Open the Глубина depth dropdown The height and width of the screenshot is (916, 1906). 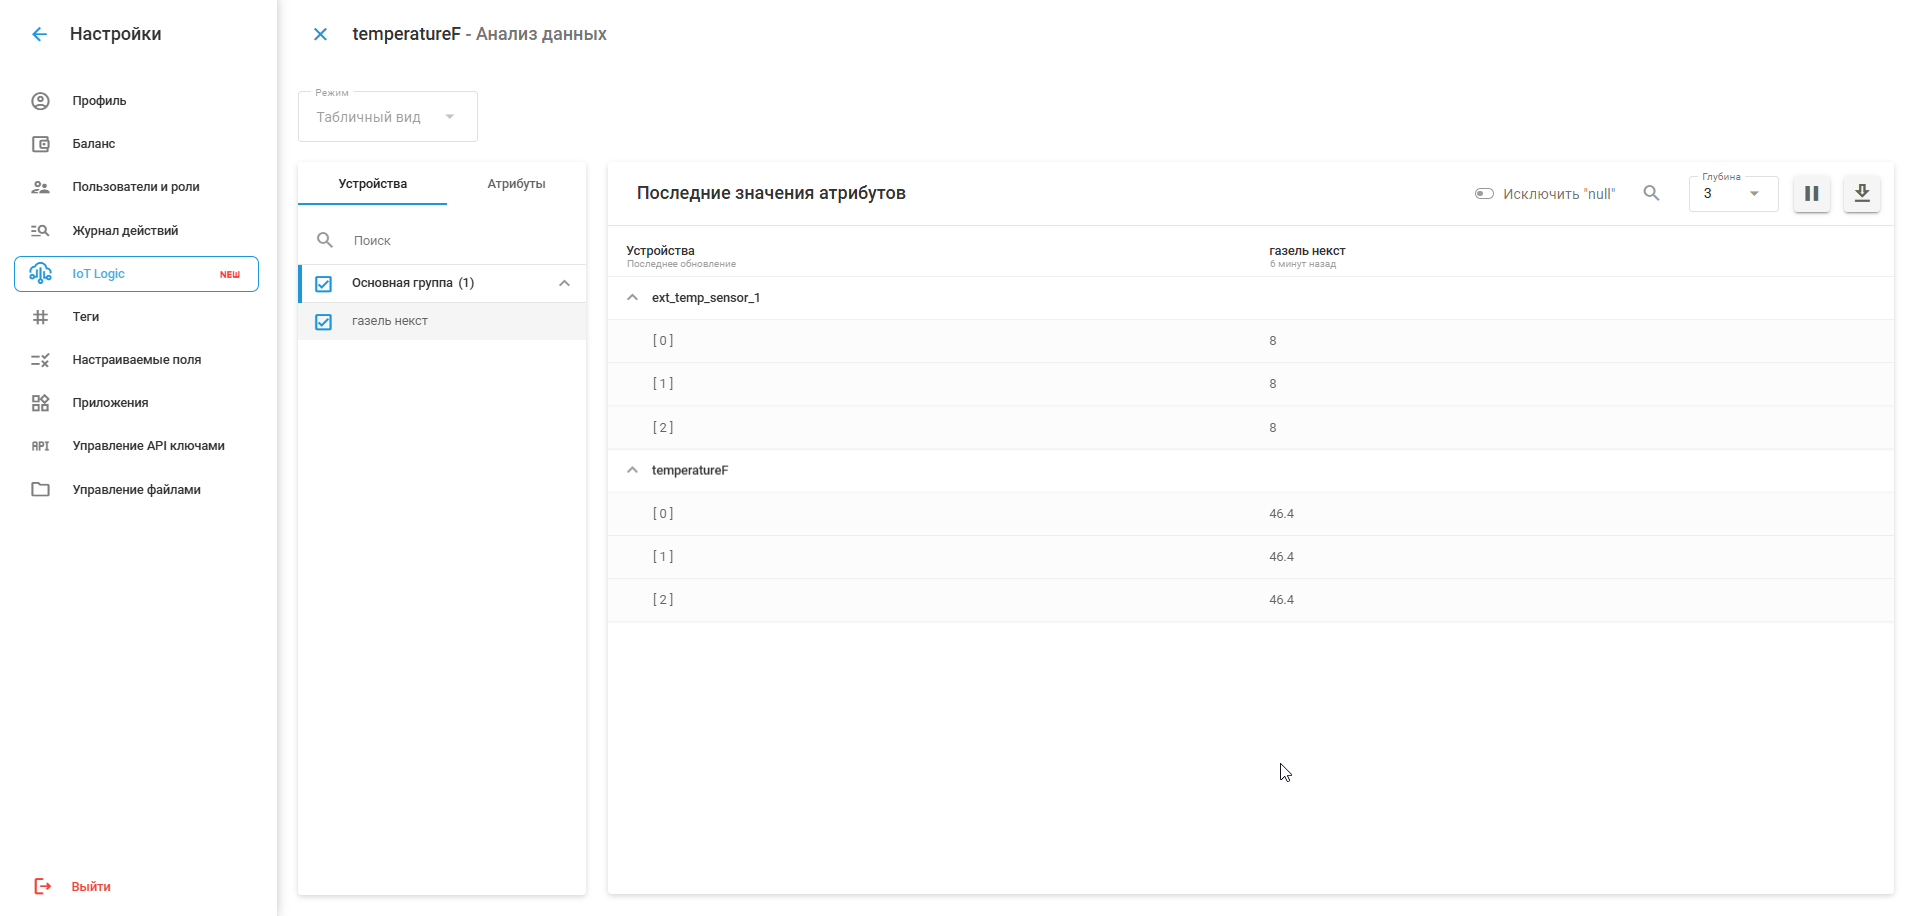tap(1733, 194)
